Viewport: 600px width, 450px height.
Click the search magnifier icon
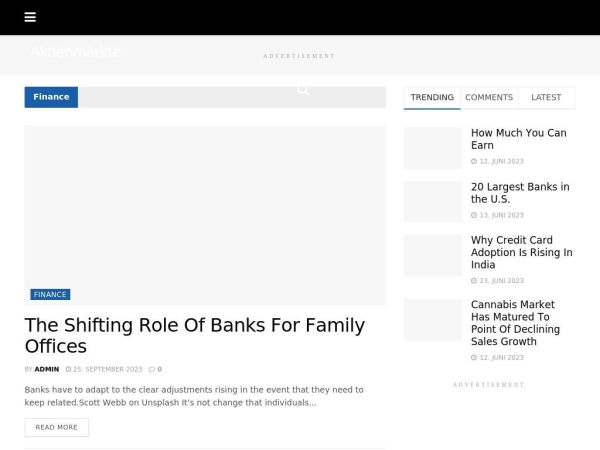pyautogui.click(x=303, y=90)
